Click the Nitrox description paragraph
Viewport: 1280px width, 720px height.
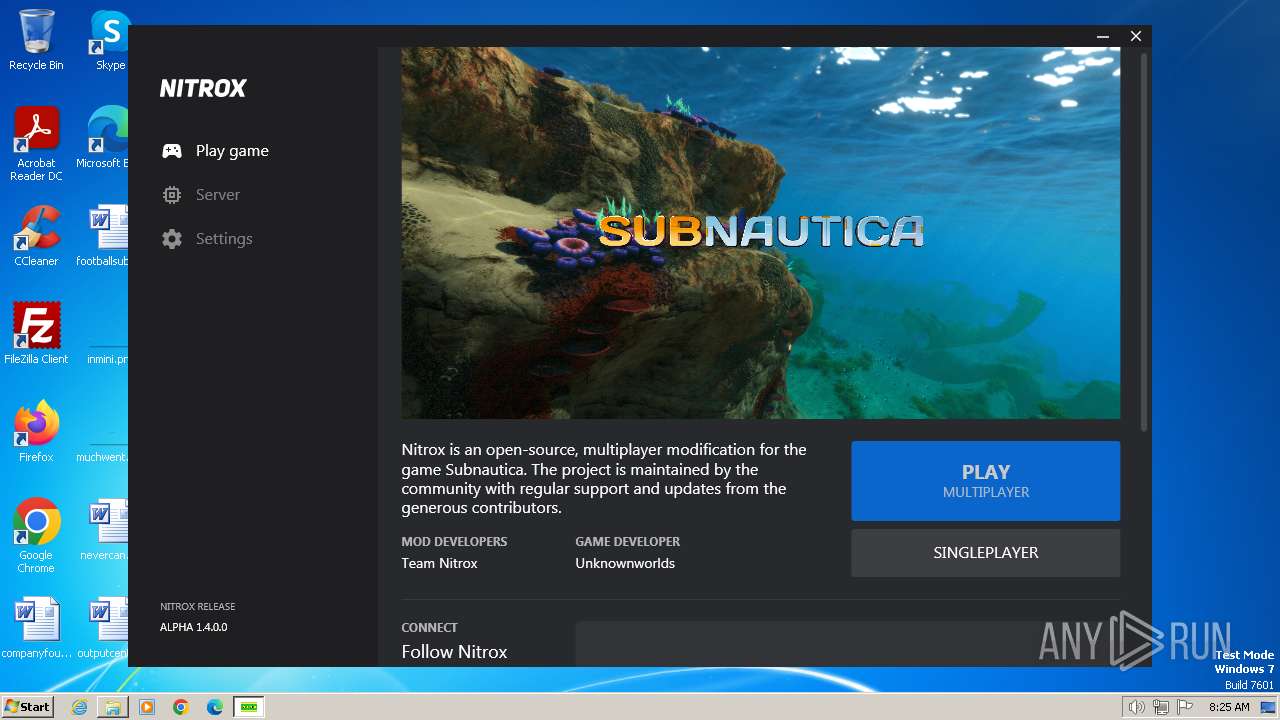tap(603, 479)
